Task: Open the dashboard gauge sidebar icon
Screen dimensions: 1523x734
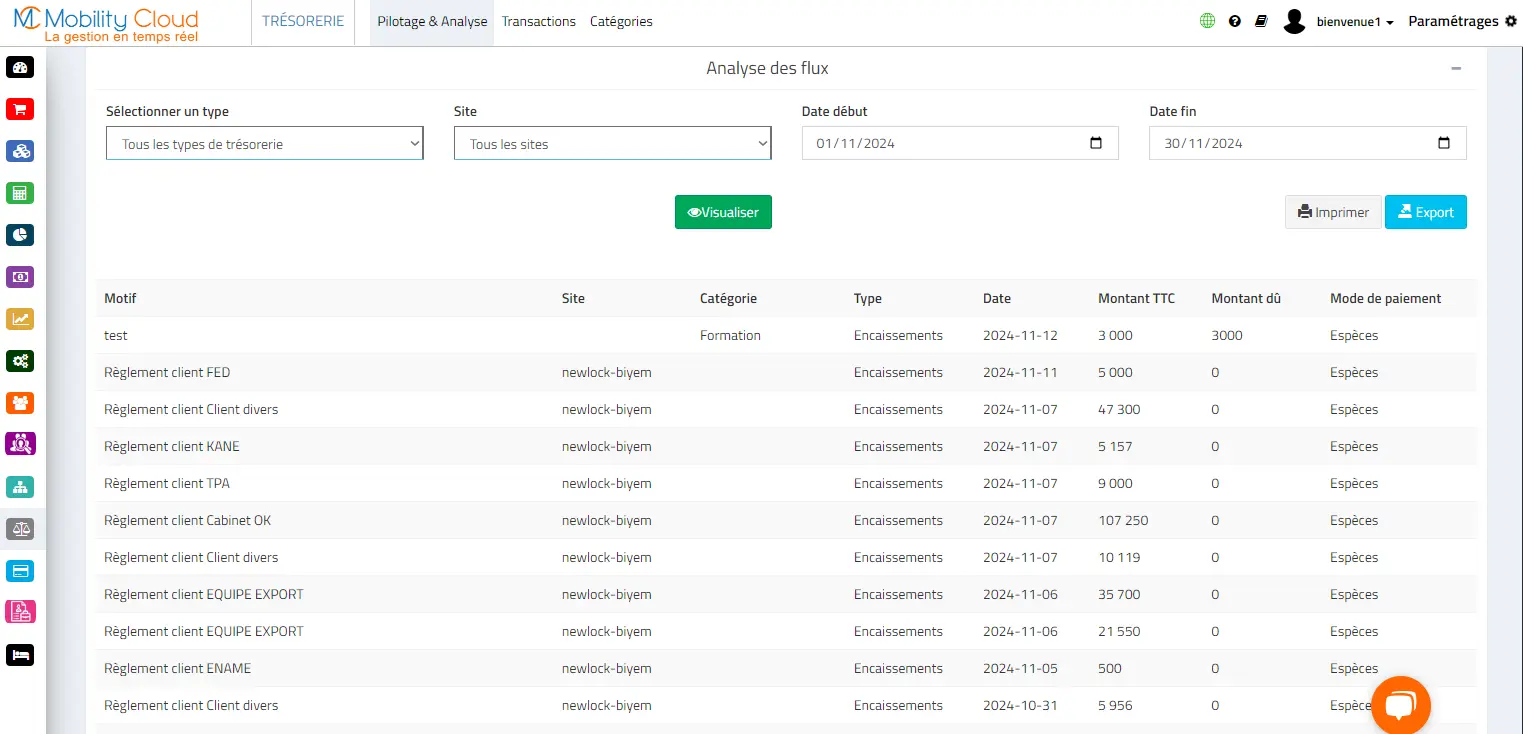Action: (x=20, y=67)
